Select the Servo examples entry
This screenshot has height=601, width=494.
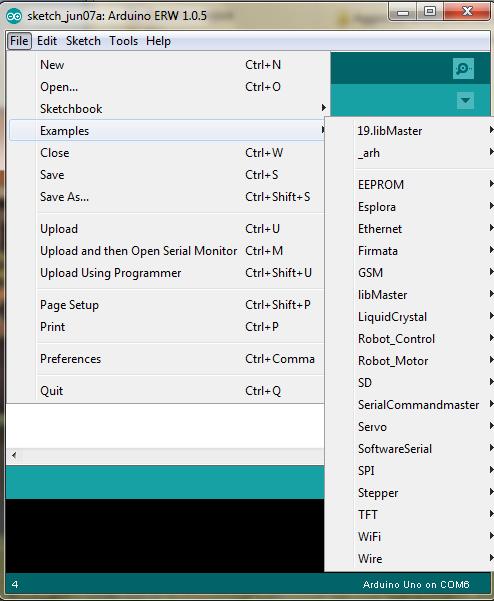tap(425, 427)
